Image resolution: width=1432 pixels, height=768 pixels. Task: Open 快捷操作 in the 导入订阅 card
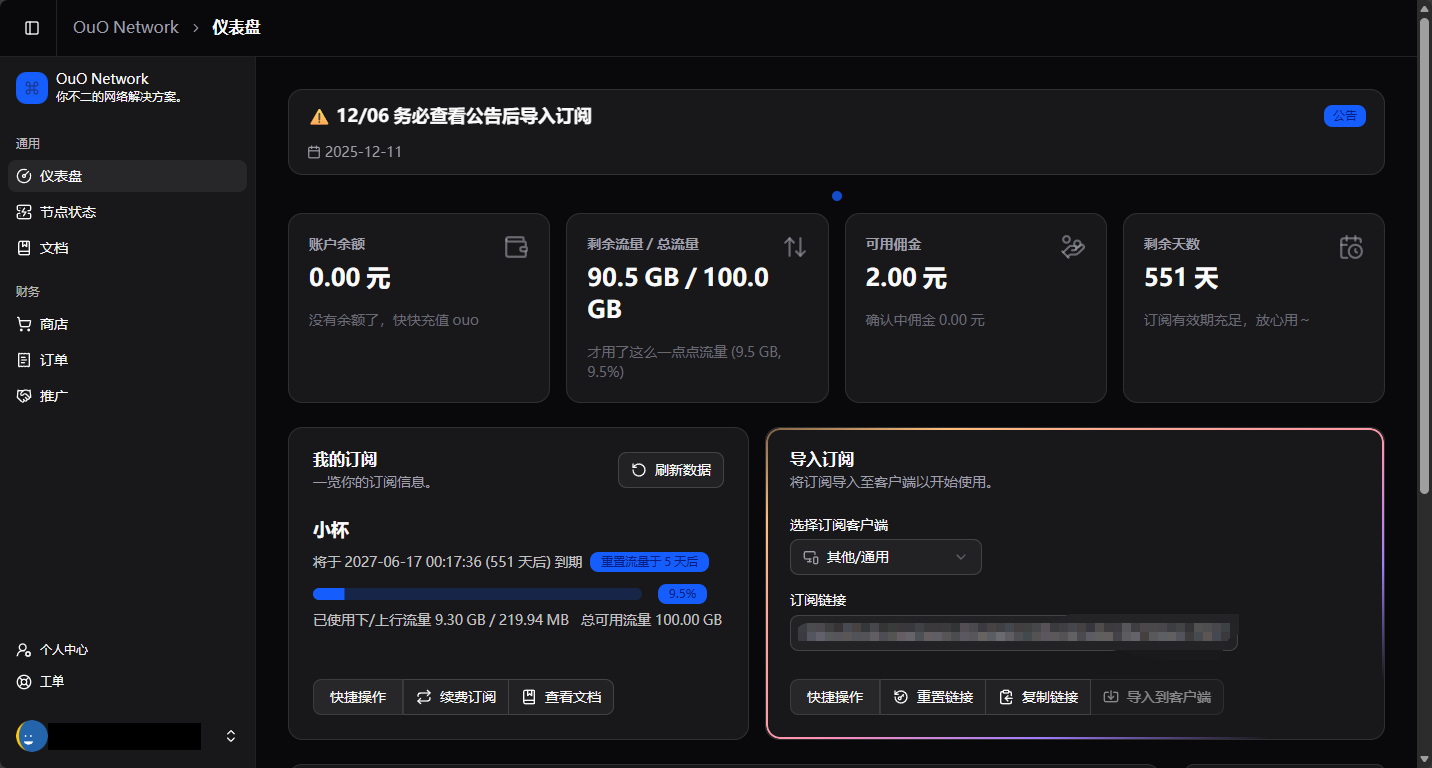[x=835, y=697]
